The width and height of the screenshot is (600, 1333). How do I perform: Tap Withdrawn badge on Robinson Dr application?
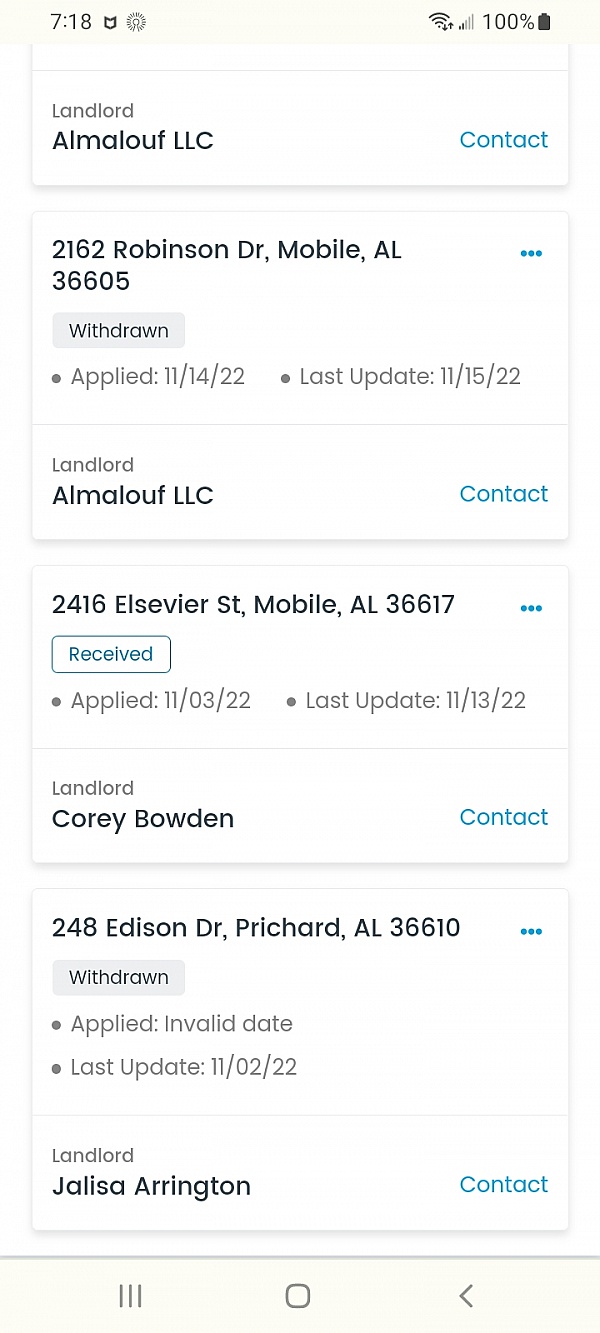click(x=118, y=331)
